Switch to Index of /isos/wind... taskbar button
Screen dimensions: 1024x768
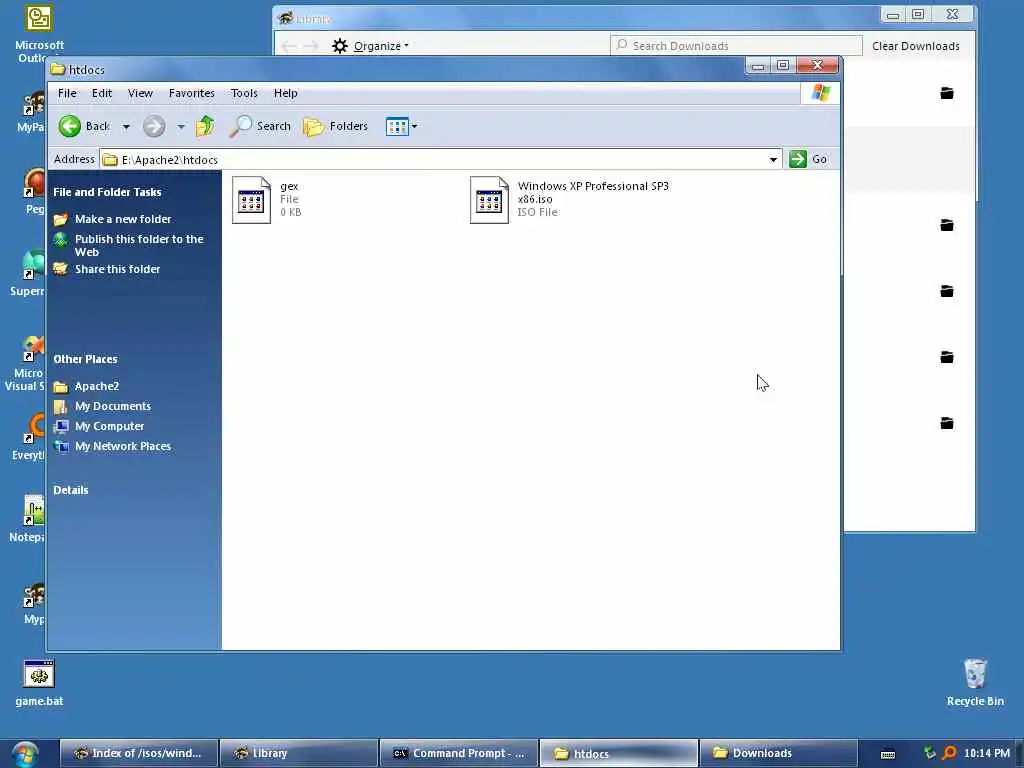click(x=139, y=753)
